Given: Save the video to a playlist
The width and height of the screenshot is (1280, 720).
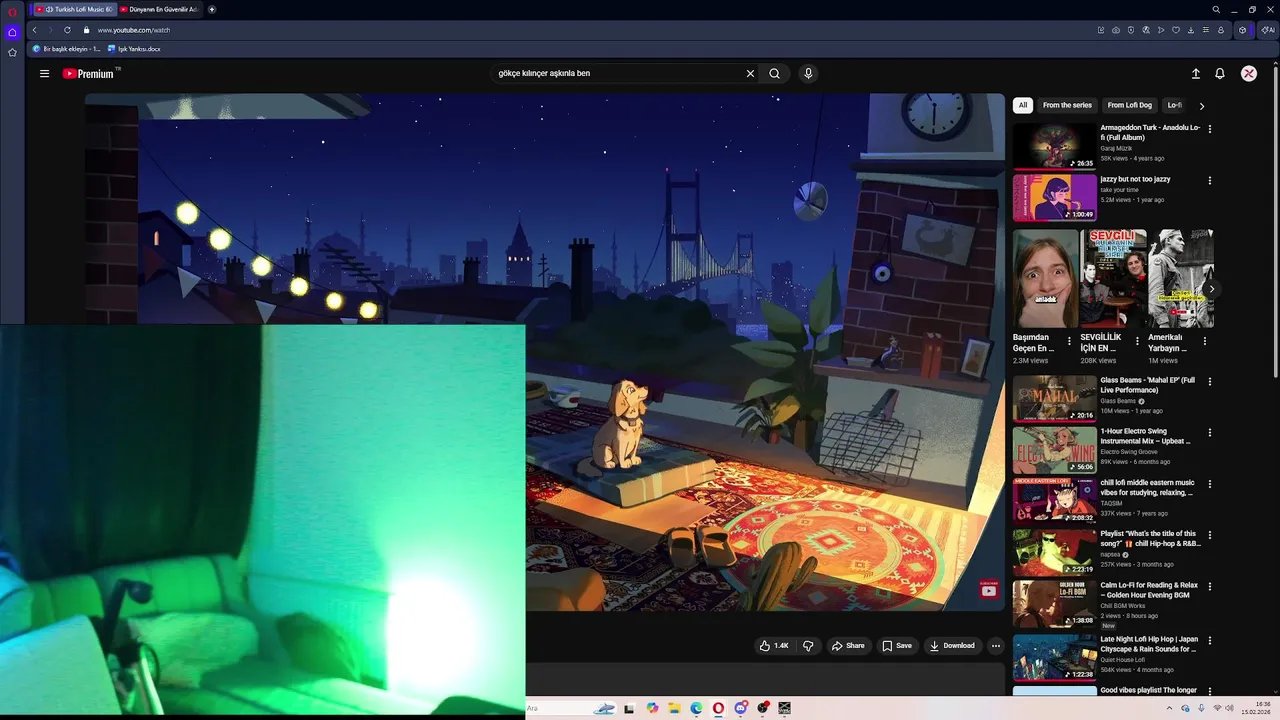Looking at the screenshot, I should pos(896,646).
